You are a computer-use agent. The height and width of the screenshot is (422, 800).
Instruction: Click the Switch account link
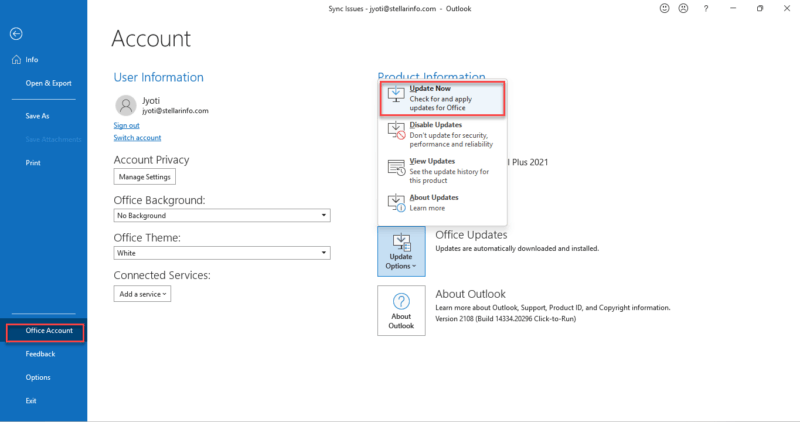[x=137, y=138]
